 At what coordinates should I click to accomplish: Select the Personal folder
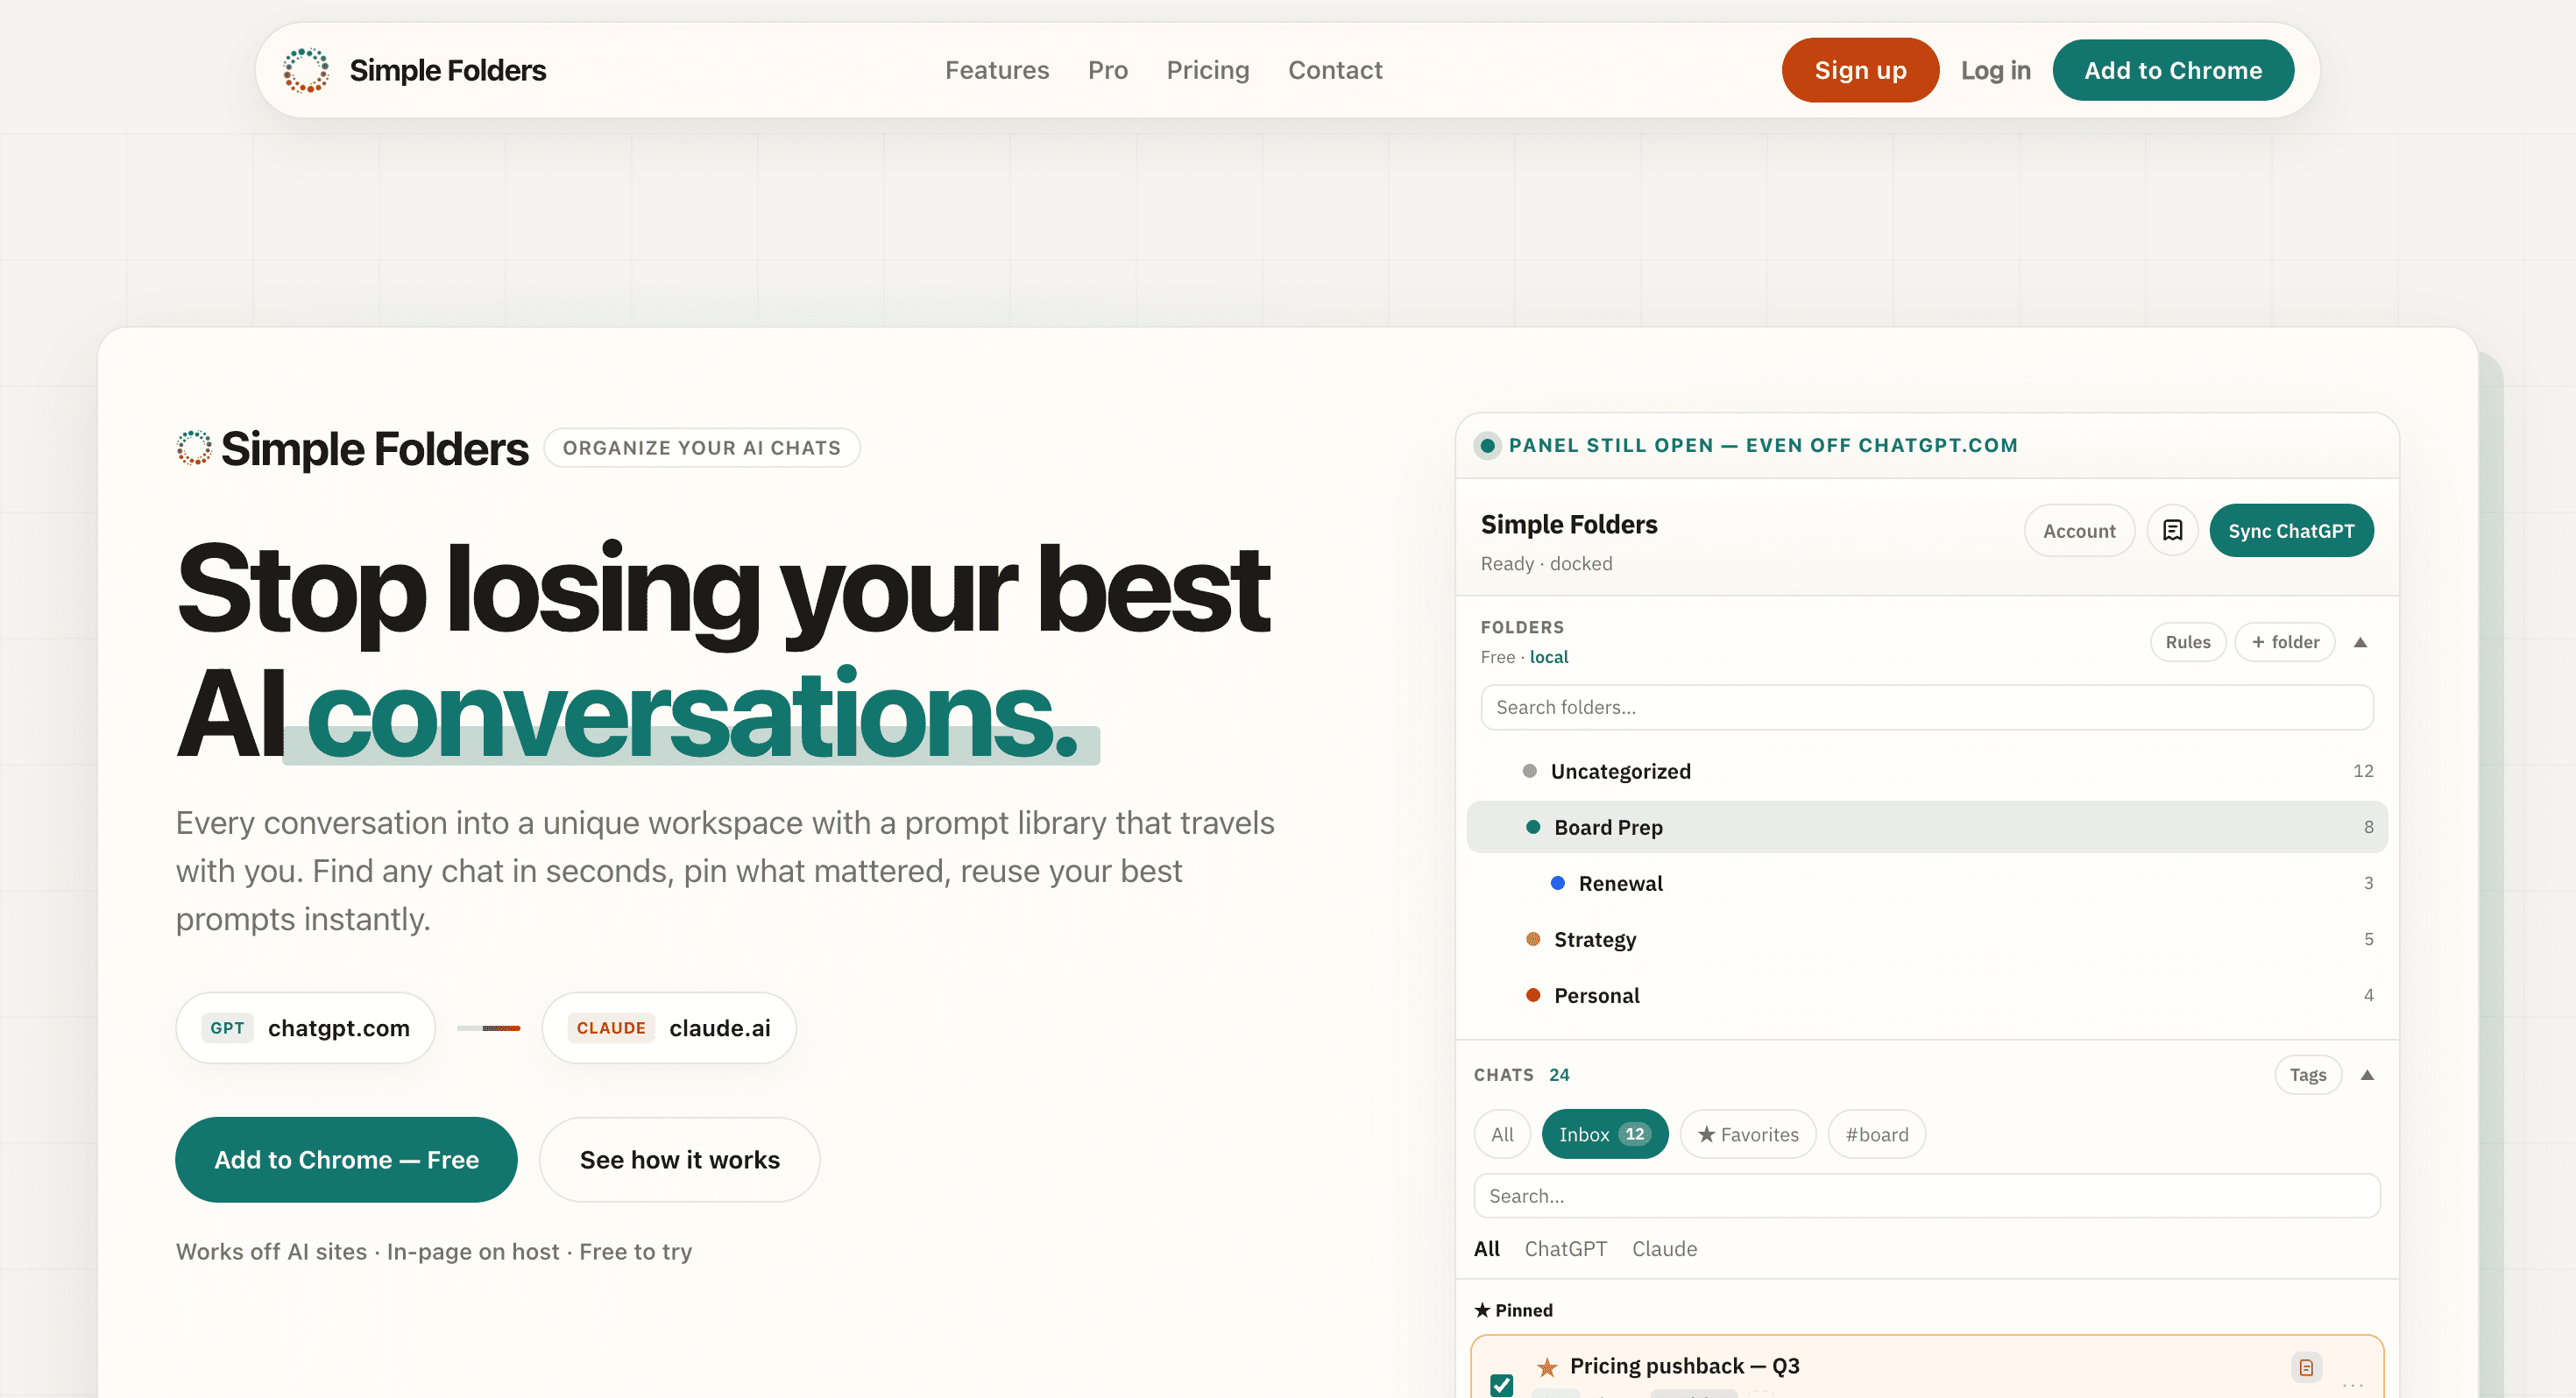point(1927,995)
